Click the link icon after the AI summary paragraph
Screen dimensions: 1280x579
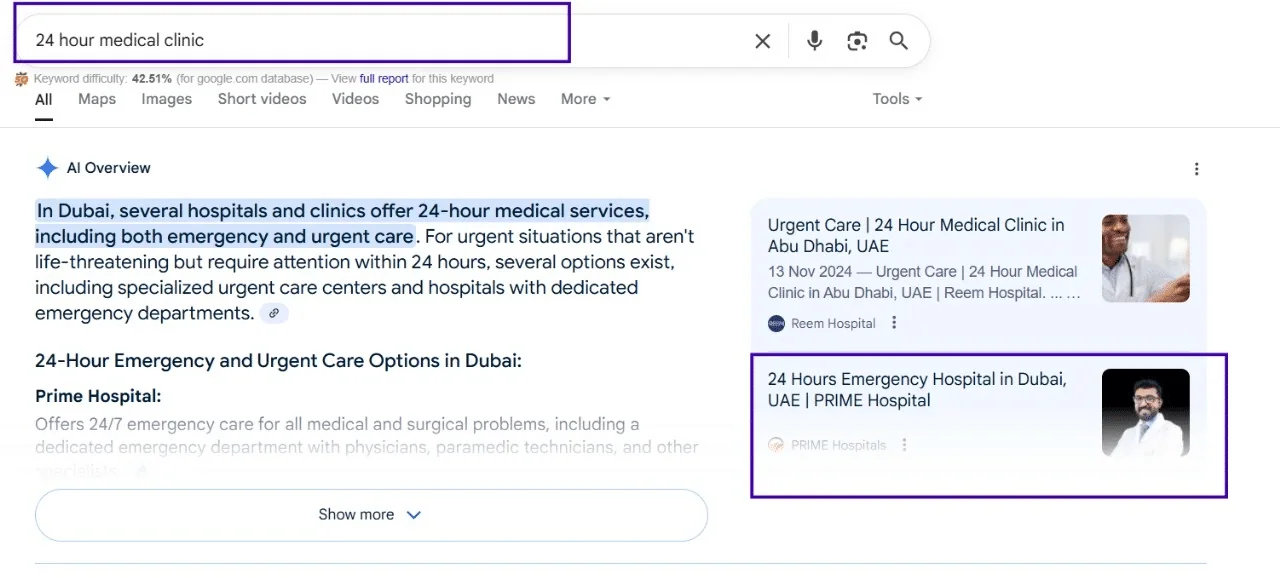pos(274,314)
